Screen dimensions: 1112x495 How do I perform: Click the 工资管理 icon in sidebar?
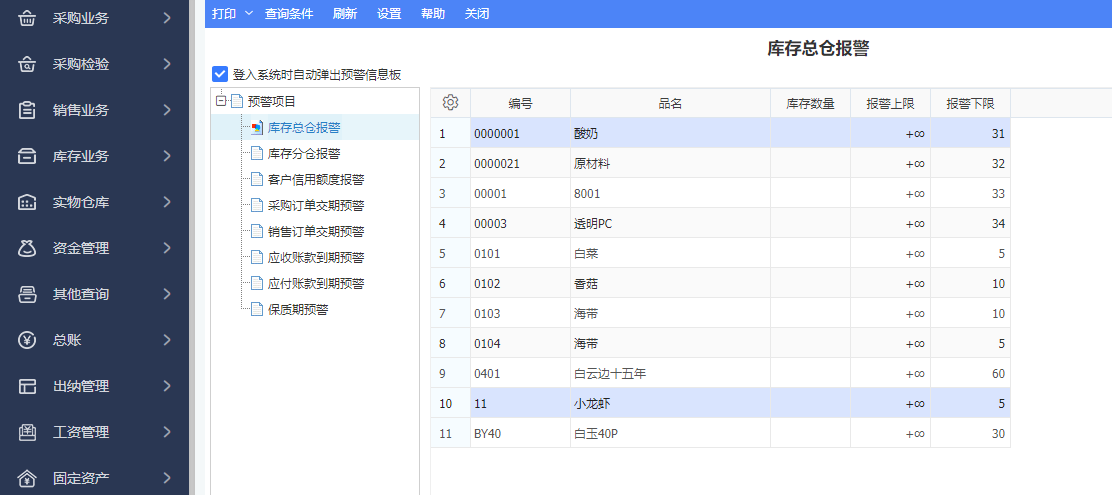28,432
